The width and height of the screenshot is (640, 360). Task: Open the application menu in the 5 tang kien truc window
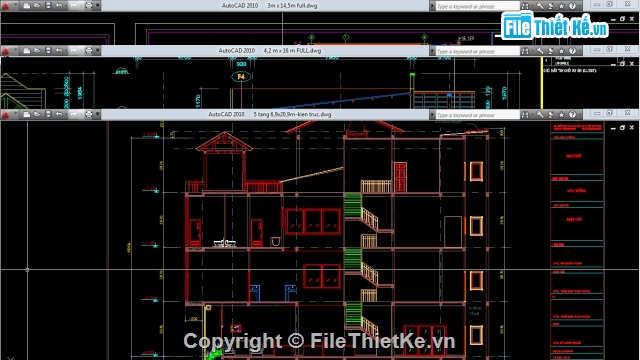pyautogui.click(x=6, y=115)
